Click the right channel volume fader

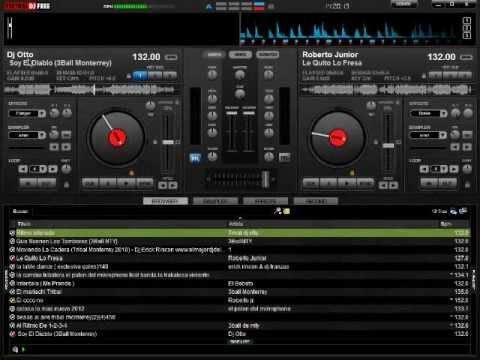(249, 113)
